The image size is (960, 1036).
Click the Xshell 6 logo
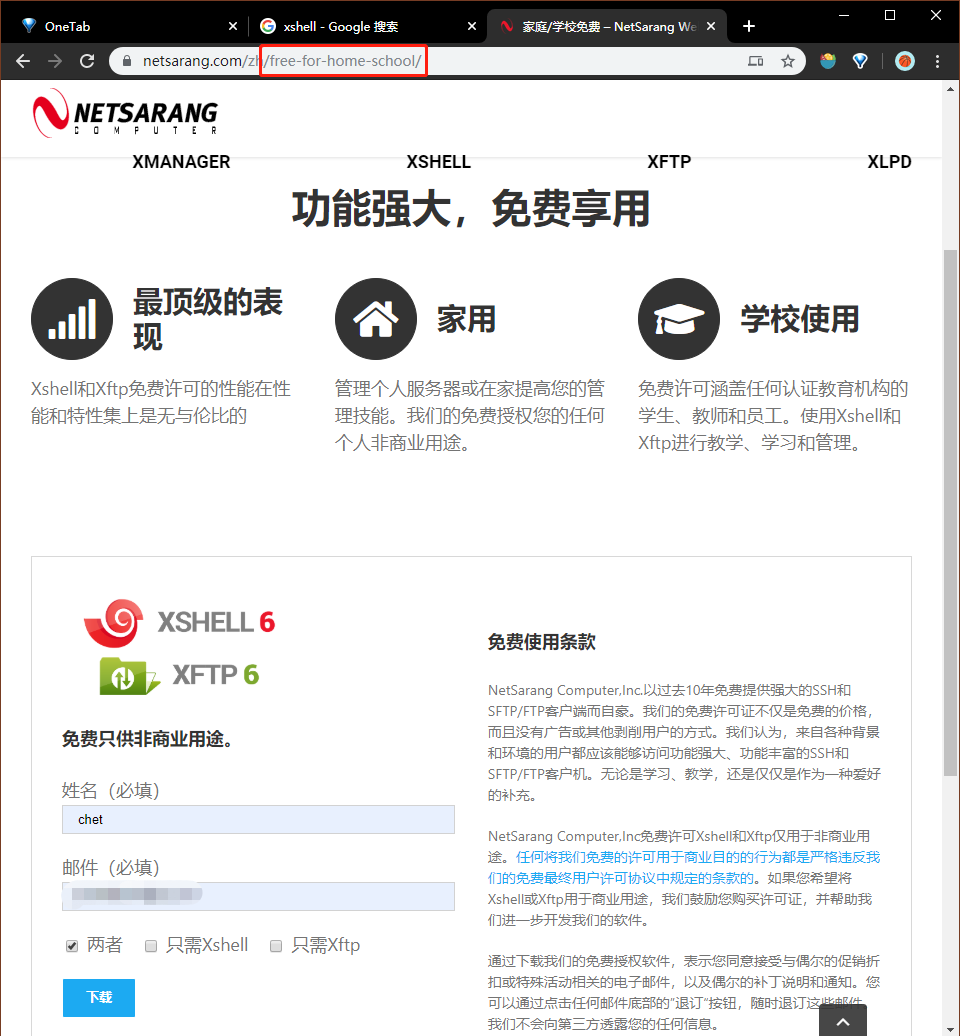pyautogui.click(x=180, y=622)
